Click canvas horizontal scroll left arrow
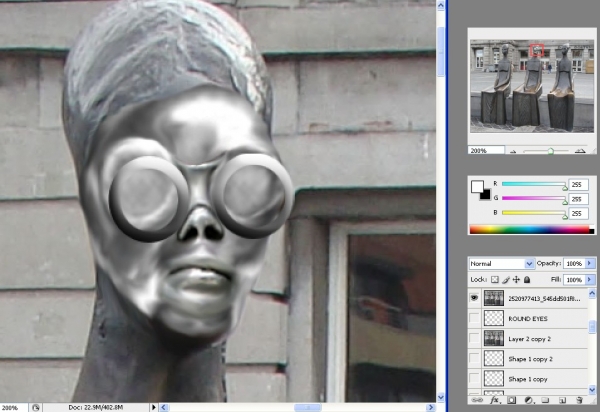This screenshot has width=600, height=412. (x=164, y=407)
